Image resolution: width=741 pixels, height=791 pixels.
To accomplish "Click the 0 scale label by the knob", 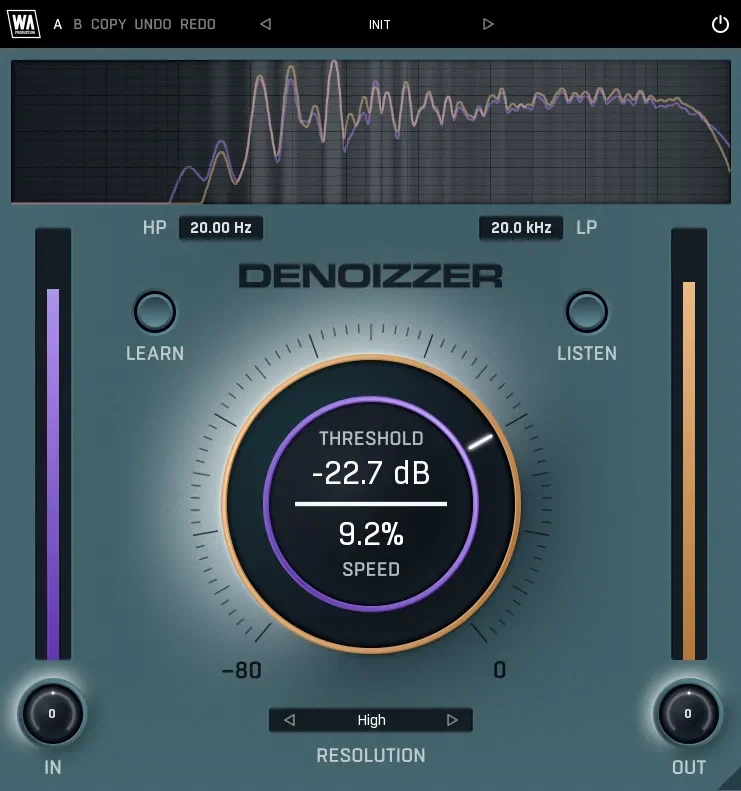I will point(499,670).
